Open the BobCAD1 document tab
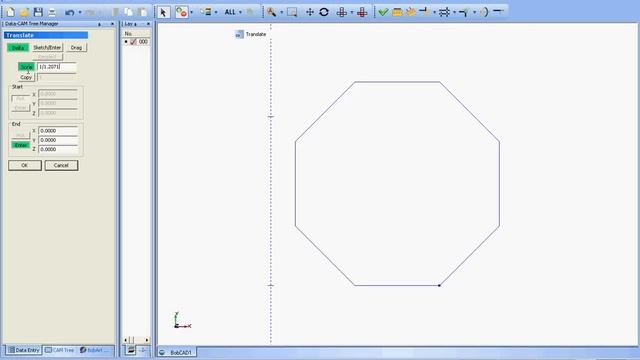The width and height of the screenshot is (640, 360). click(176, 352)
